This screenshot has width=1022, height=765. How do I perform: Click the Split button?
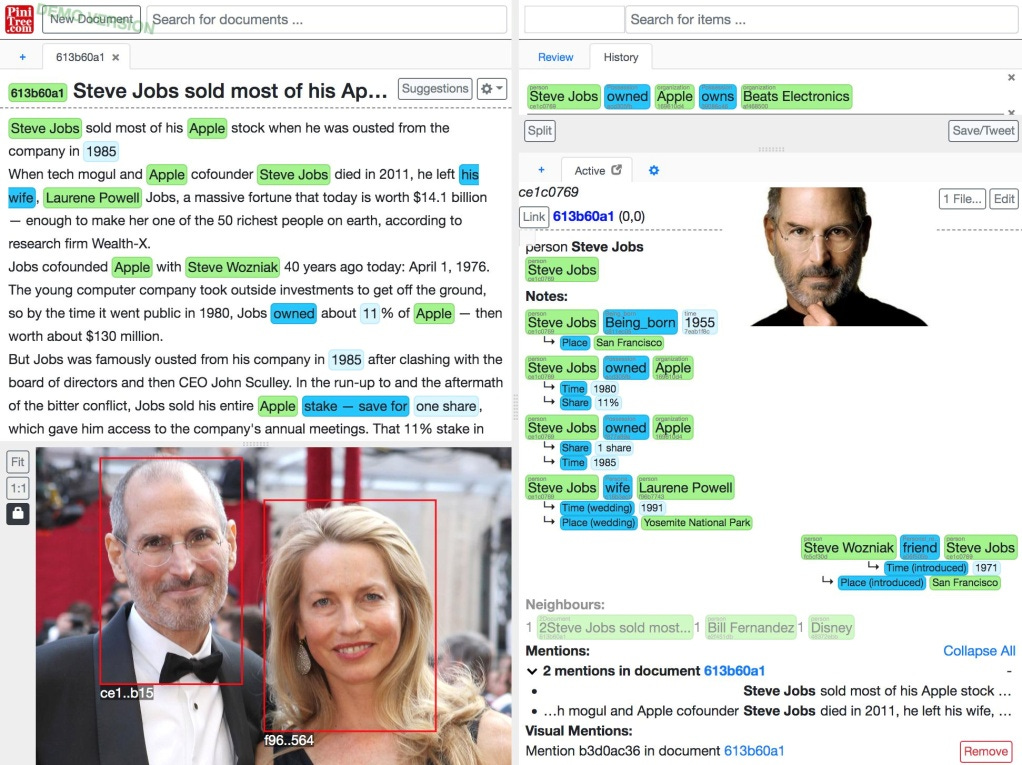[540, 130]
